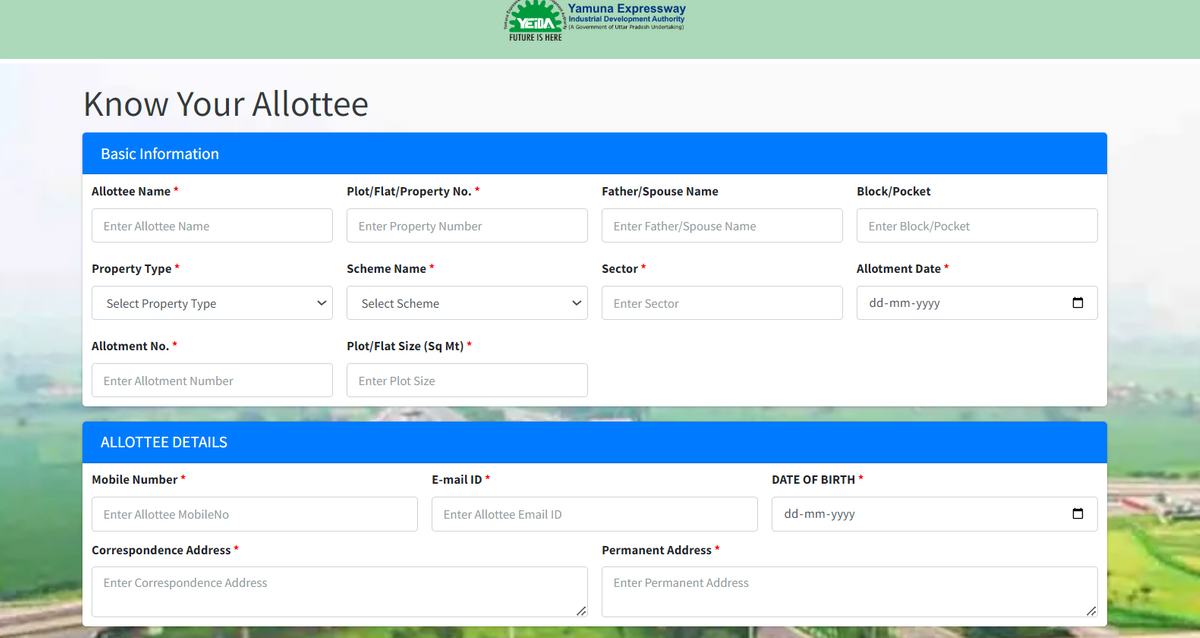Open the DATE OF BIRTH calendar picker icon
This screenshot has height=638, width=1200.
click(1078, 513)
